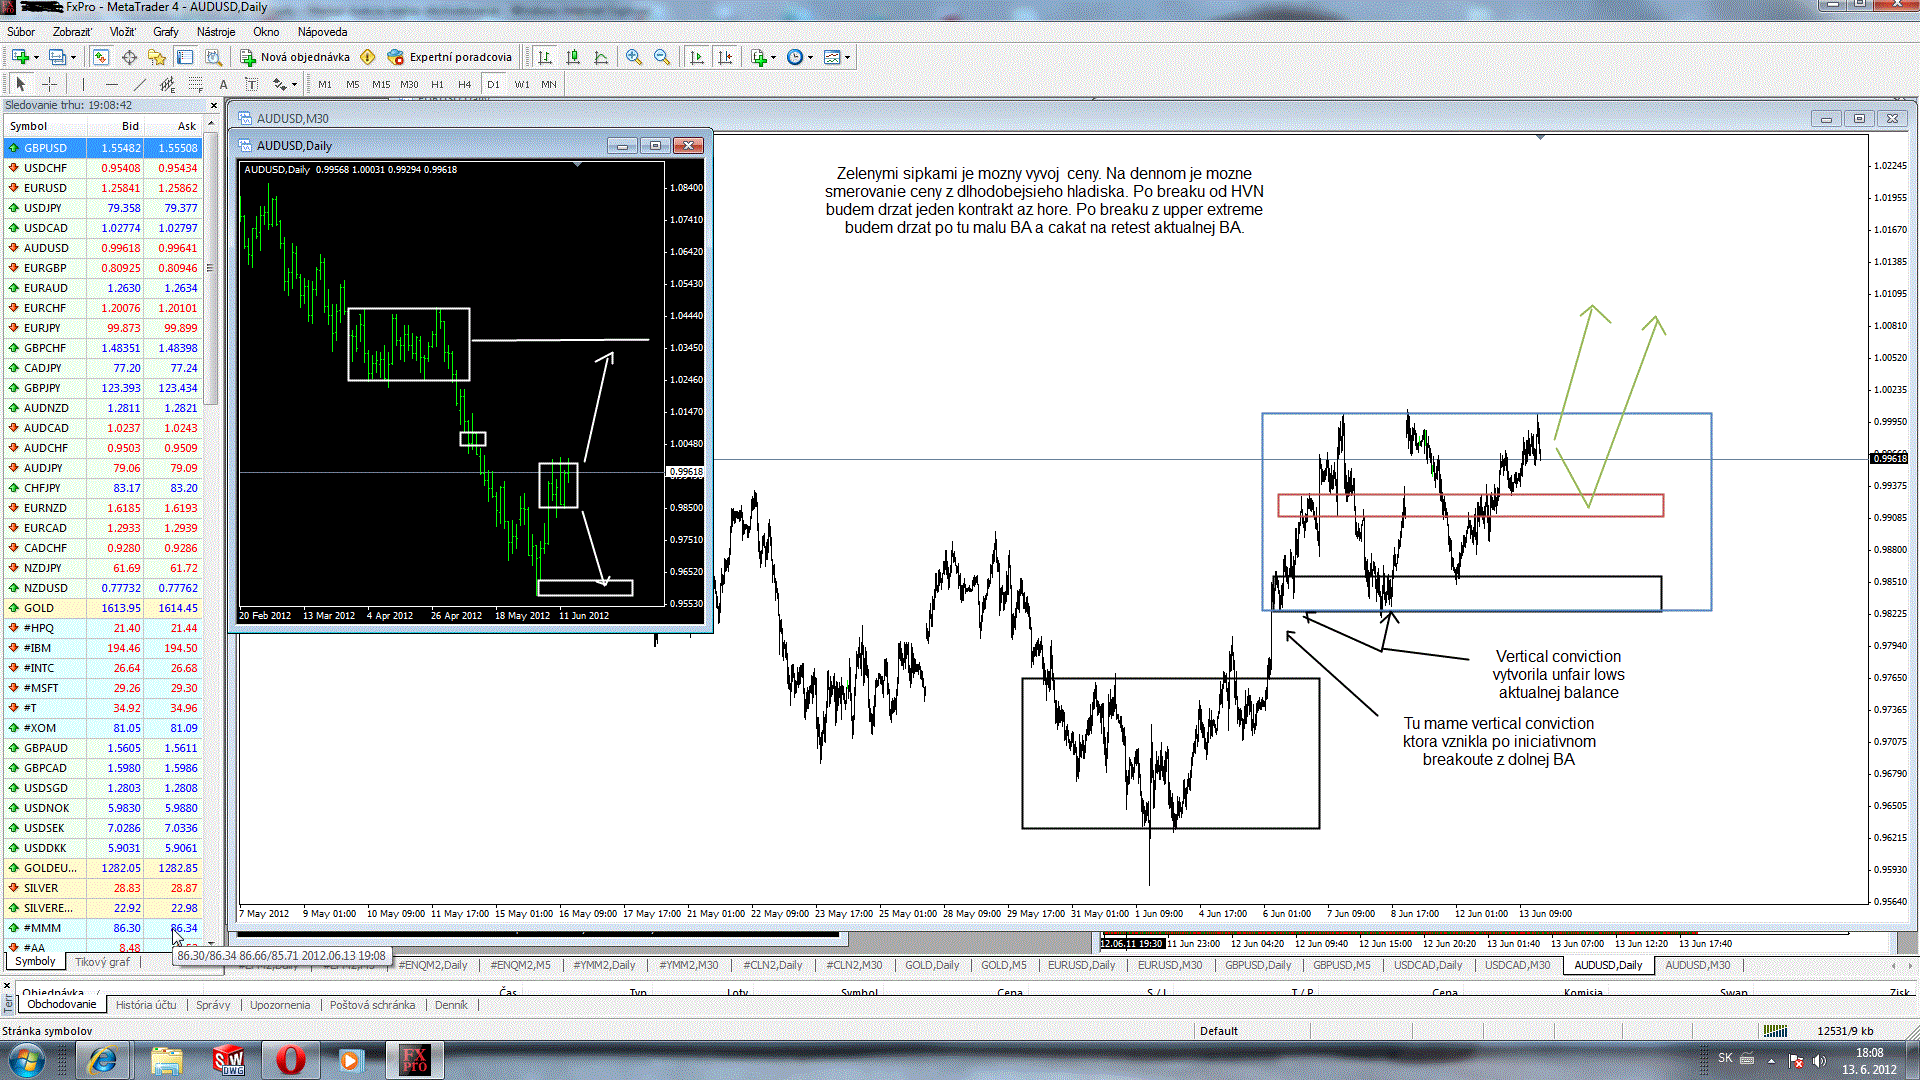Click the Zoom In magnifier icon
This screenshot has width=1920, height=1080.
click(633, 57)
